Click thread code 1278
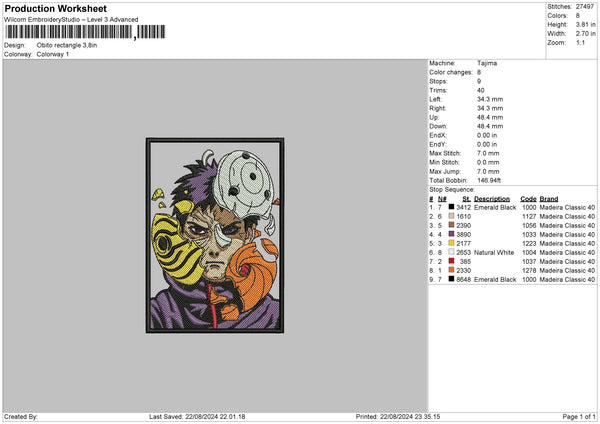The image size is (600, 424). point(529,271)
